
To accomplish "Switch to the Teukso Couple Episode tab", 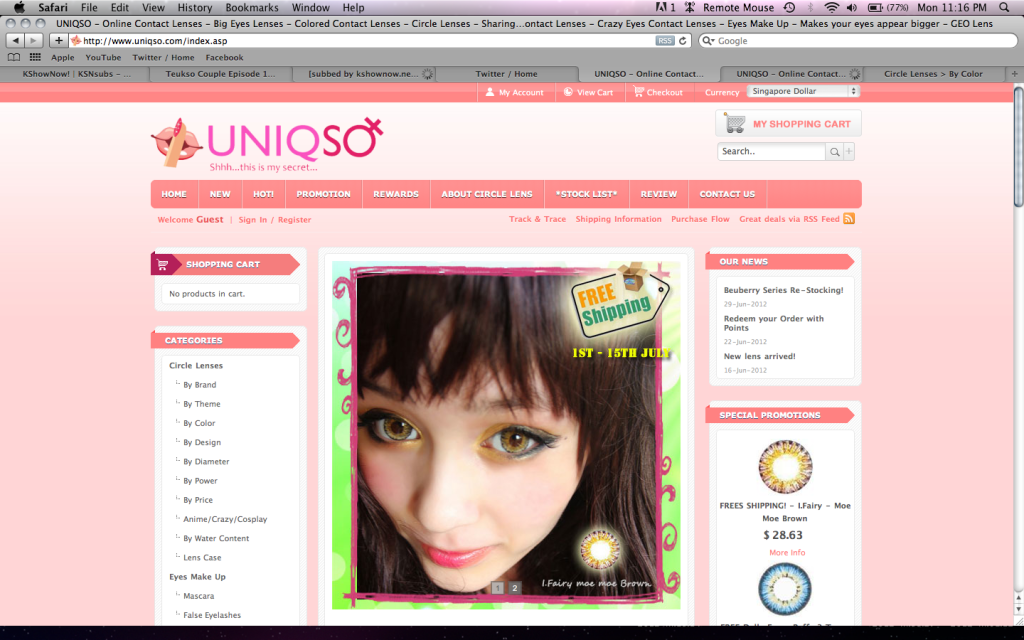I will pyautogui.click(x=221, y=74).
